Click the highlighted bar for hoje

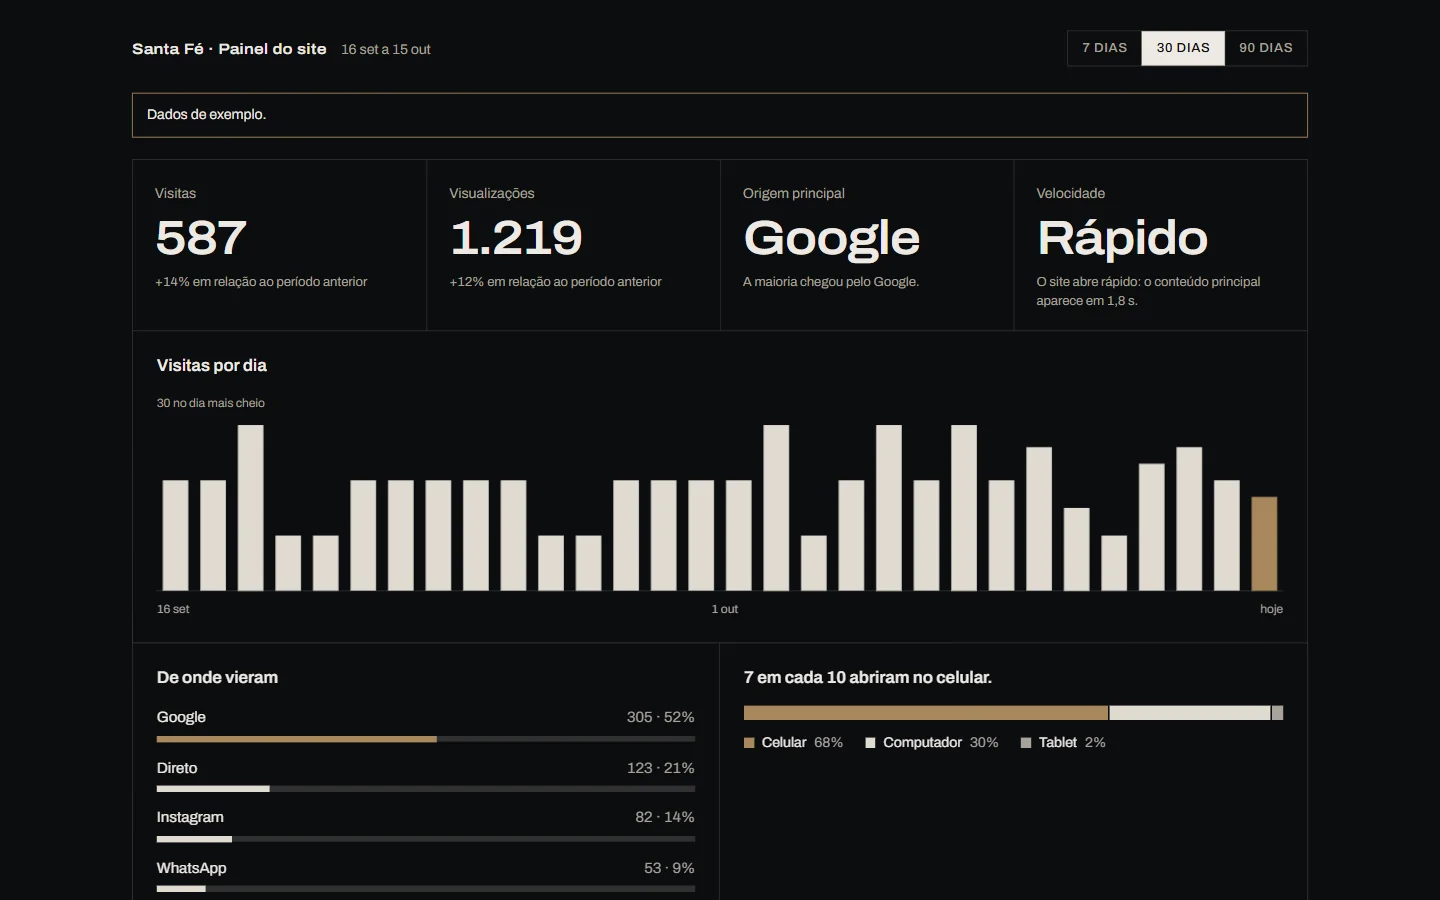click(1264, 543)
